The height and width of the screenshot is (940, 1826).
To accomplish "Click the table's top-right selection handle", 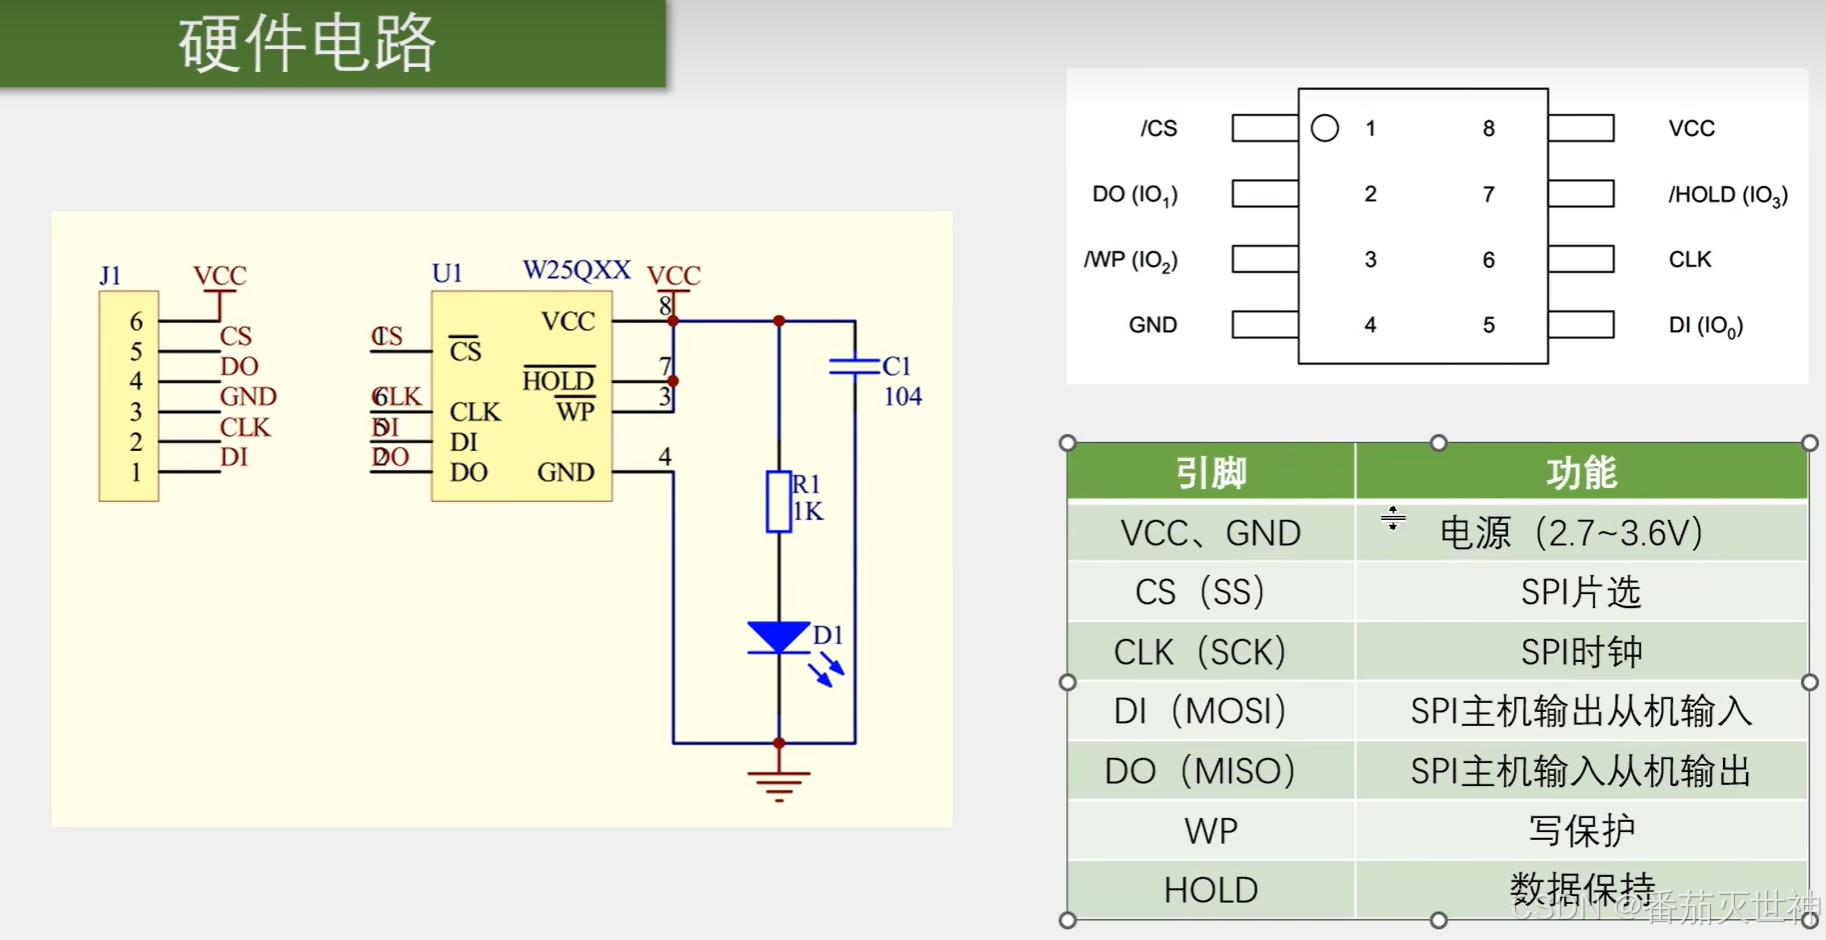I will [1810, 443].
